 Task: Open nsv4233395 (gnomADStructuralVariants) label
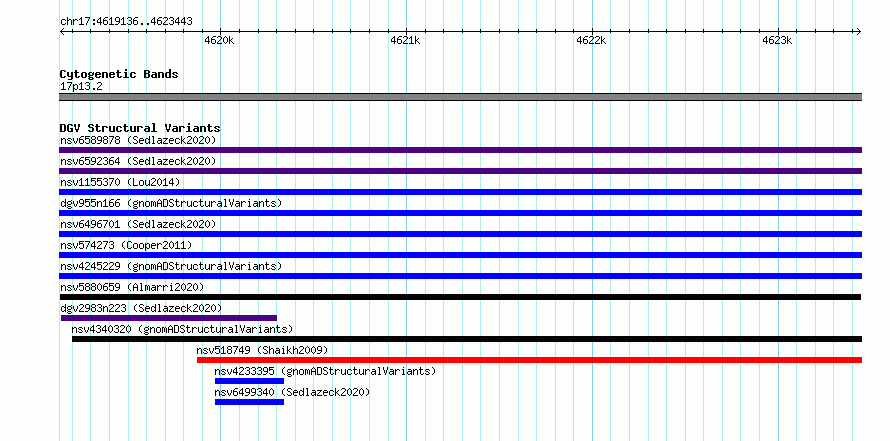[x=325, y=371]
